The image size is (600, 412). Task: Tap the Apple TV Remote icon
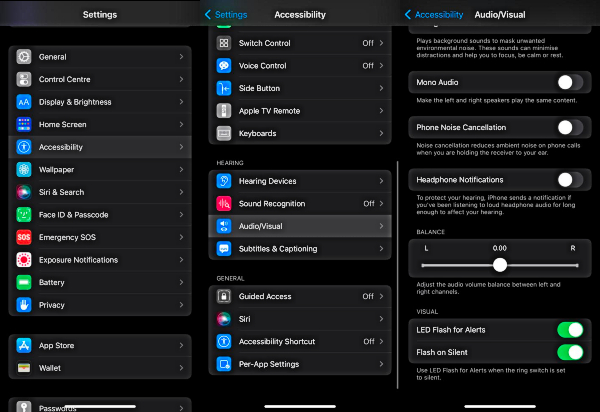click(224, 111)
